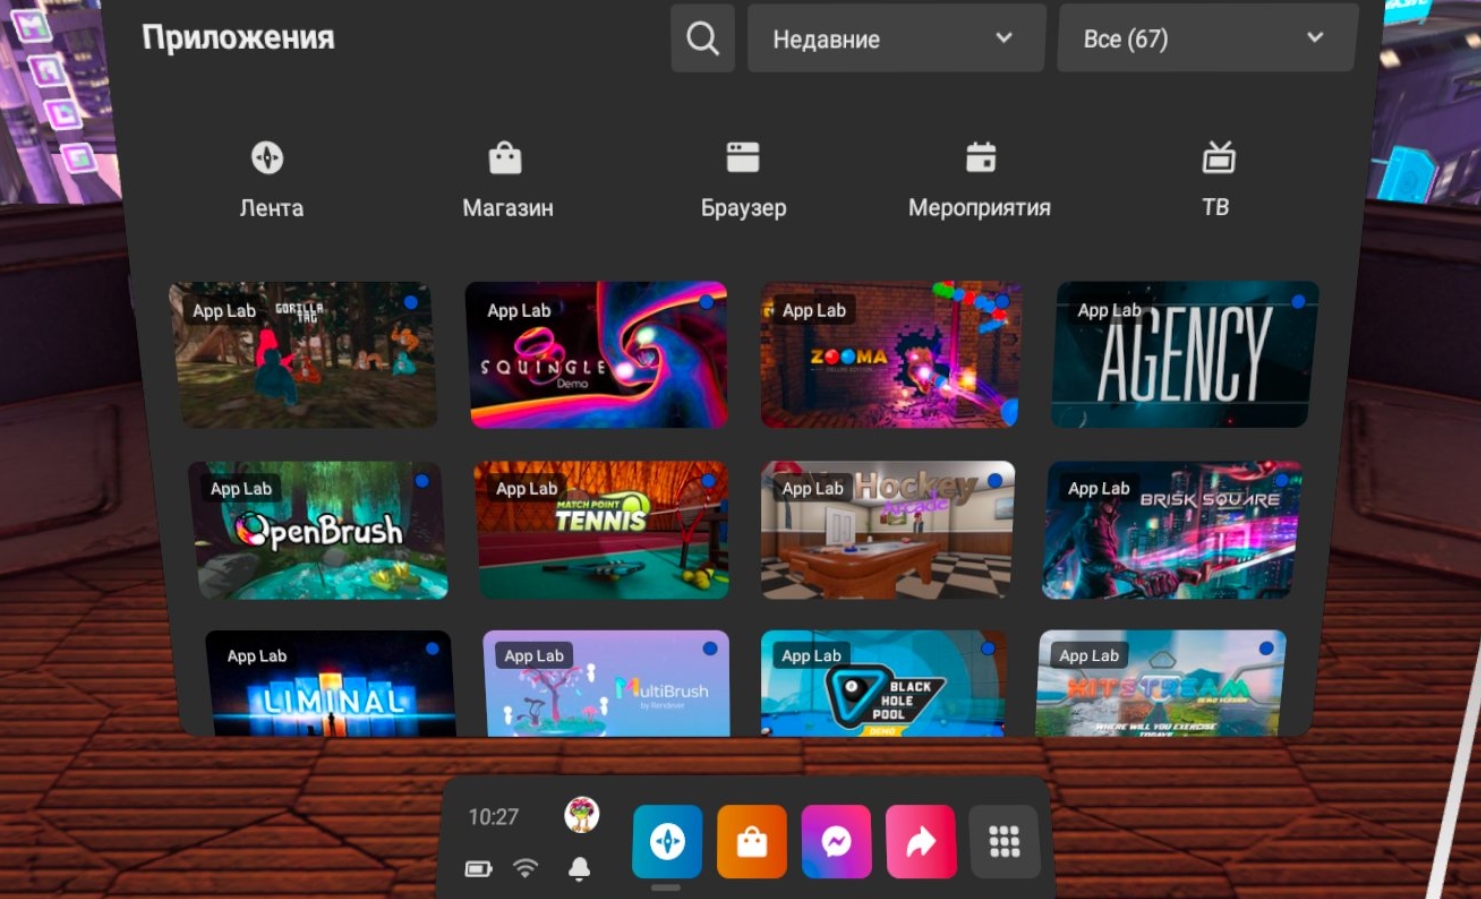Launch the Brisk Square app tile
1481x899 pixels.
tap(1172, 530)
